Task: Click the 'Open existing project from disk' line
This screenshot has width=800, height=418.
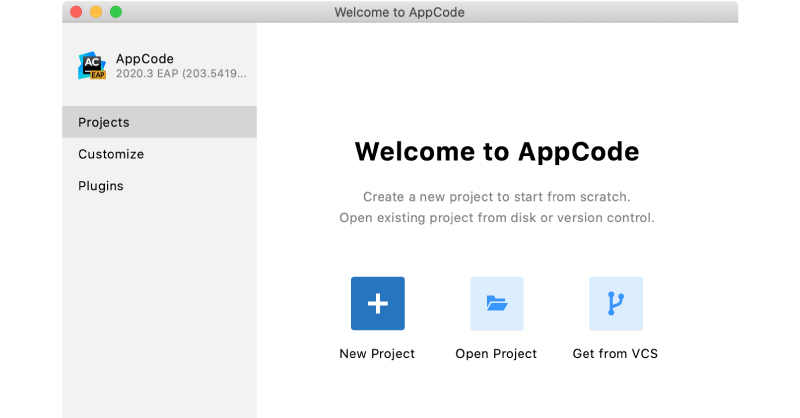Action: 497,218
